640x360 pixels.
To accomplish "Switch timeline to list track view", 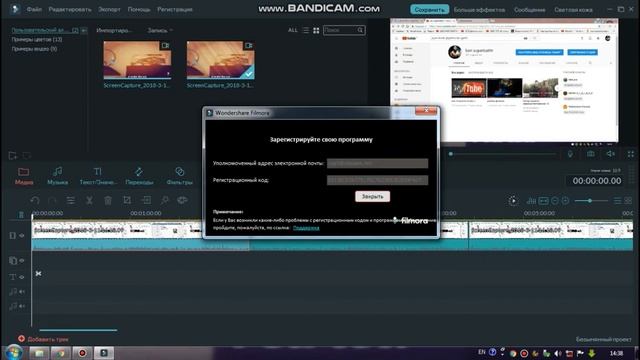I will click(x=618, y=200).
